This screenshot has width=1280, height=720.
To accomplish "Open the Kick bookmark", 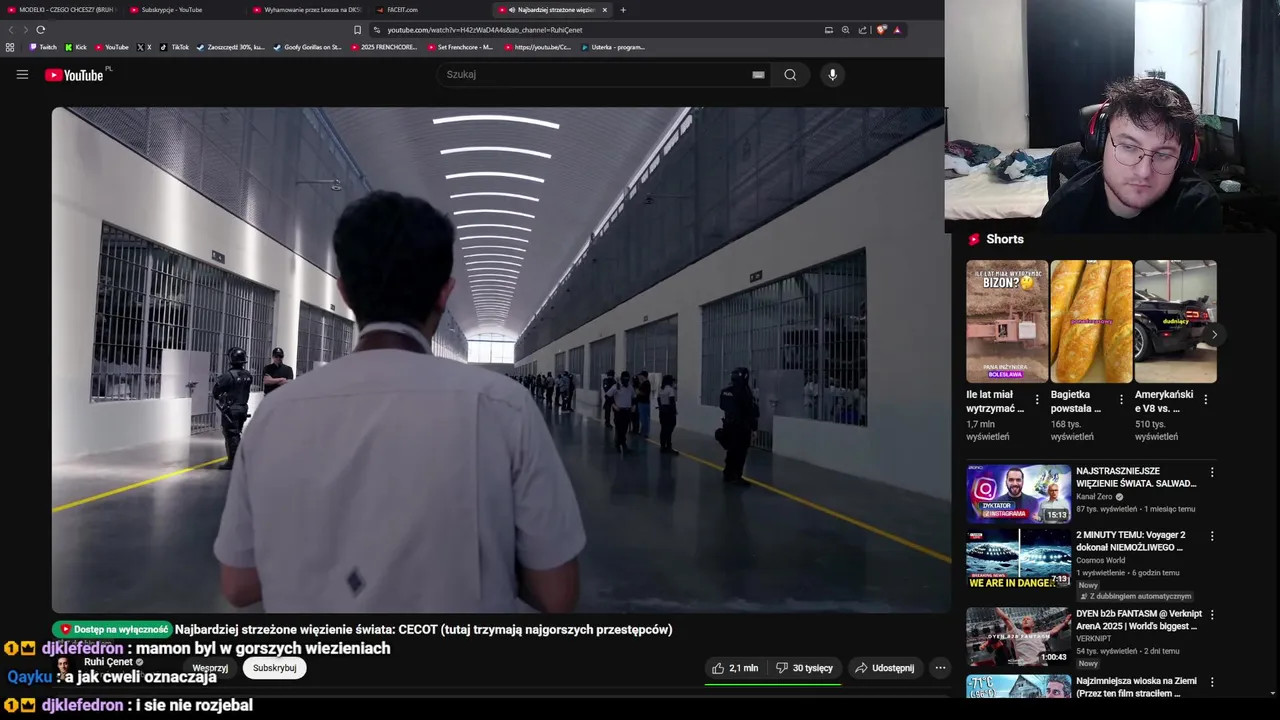I will [x=76, y=47].
